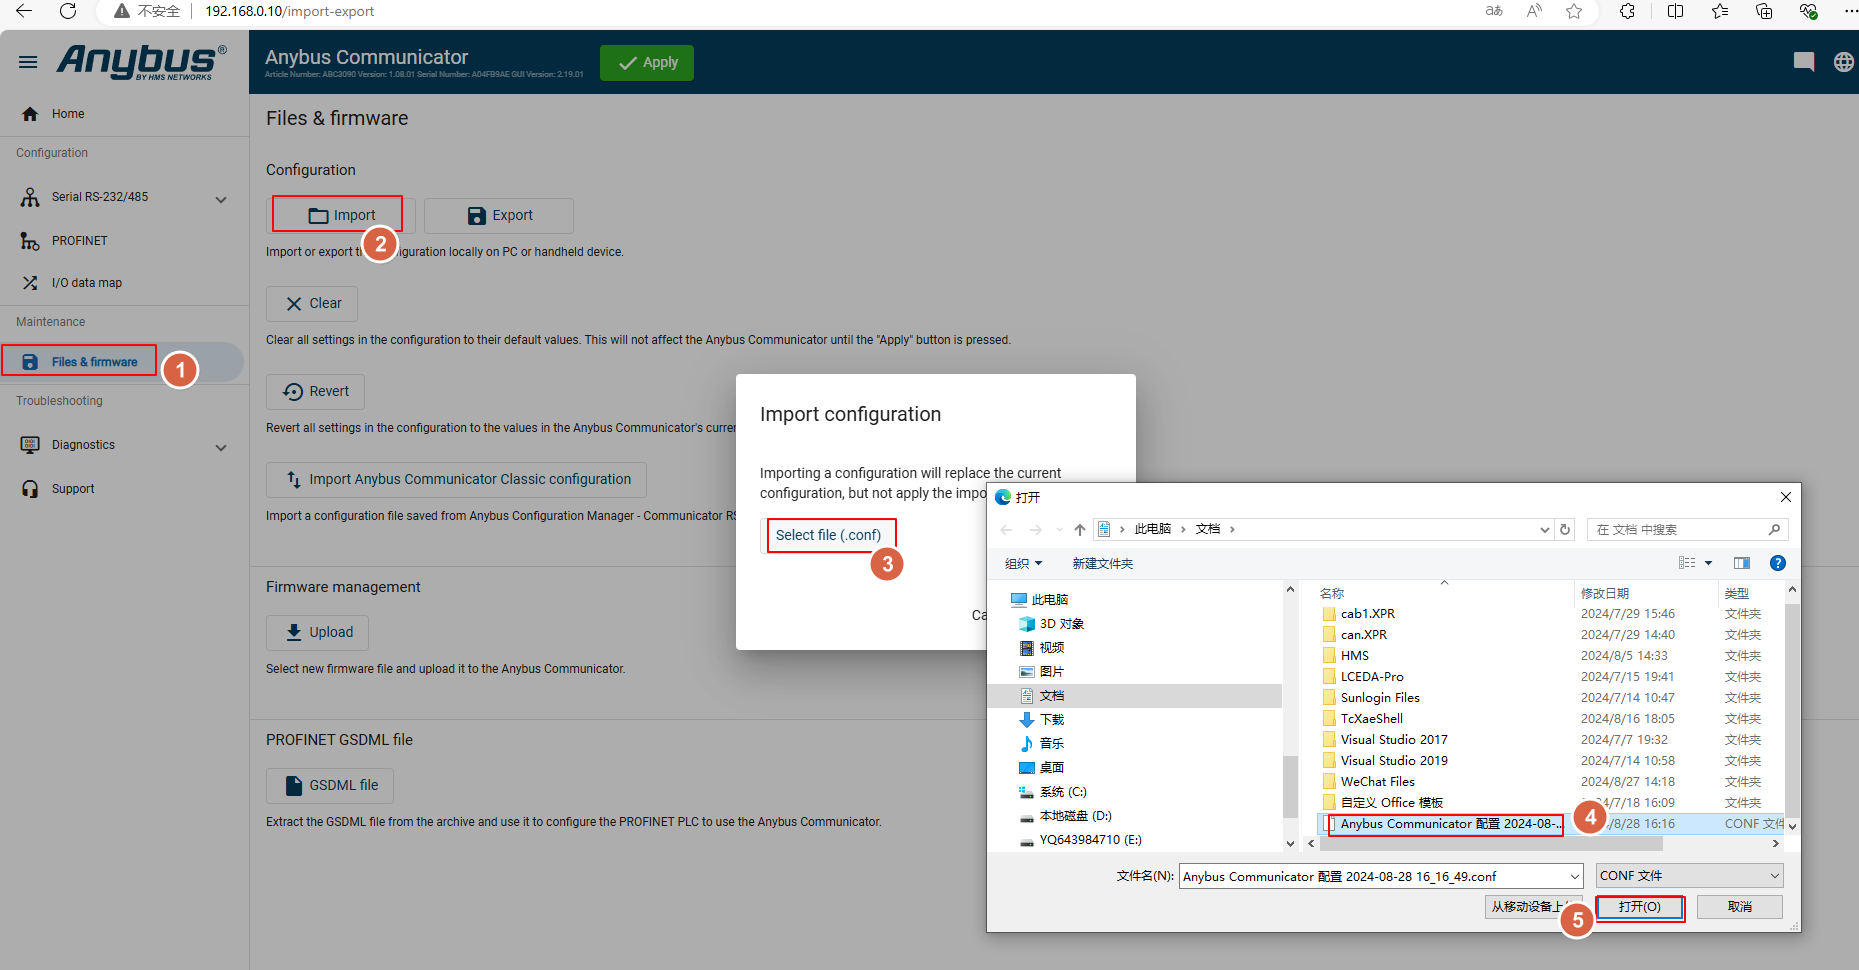Toggle browser split screen icon
1859x970 pixels.
(x=1675, y=11)
